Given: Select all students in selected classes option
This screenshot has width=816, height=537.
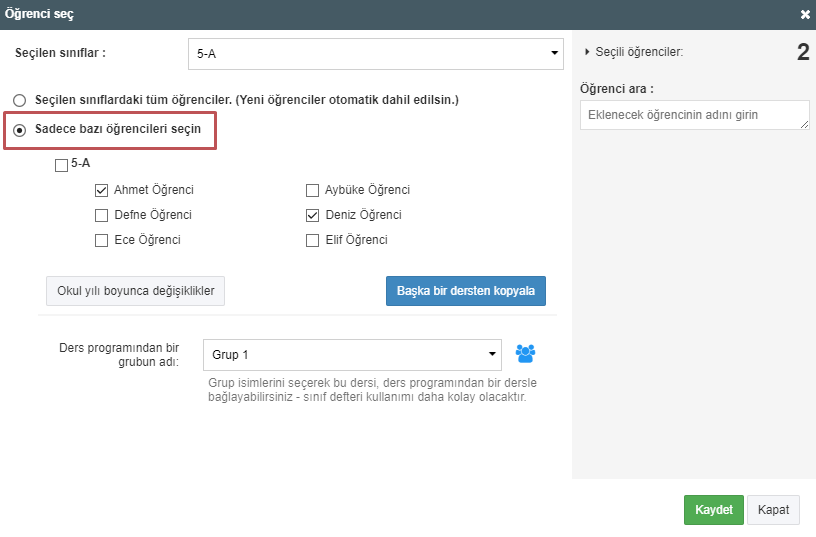Looking at the screenshot, I should [x=20, y=100].
